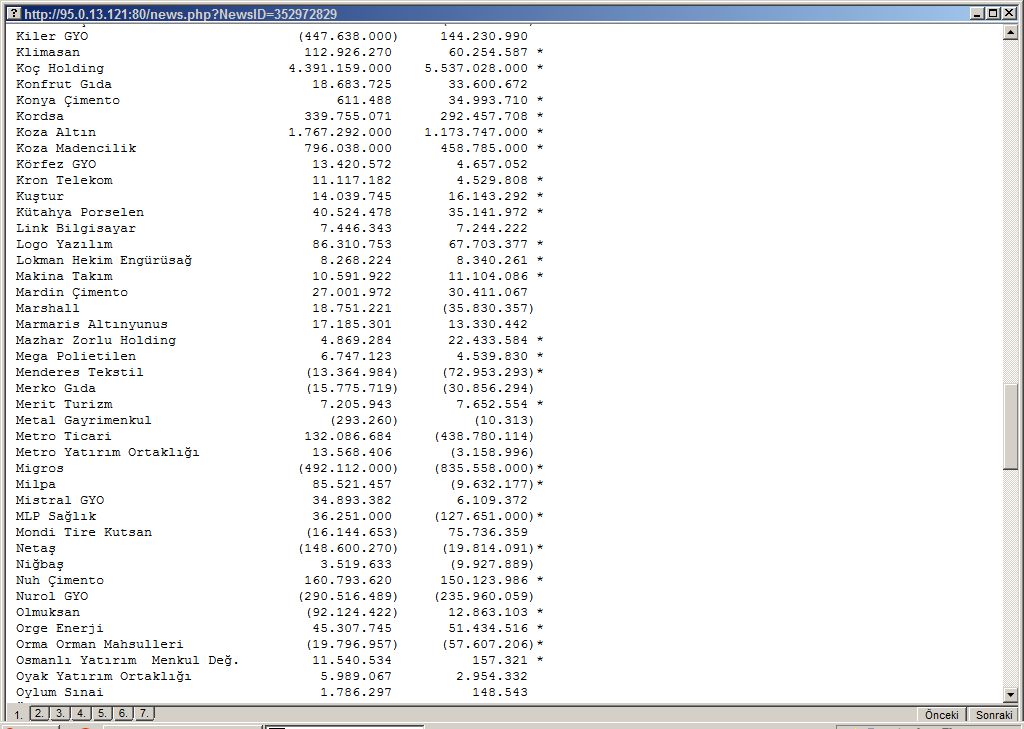Click the 'Milpa' entry
This screenshot has width=1024, height=729.
click(x=36, y=485)
